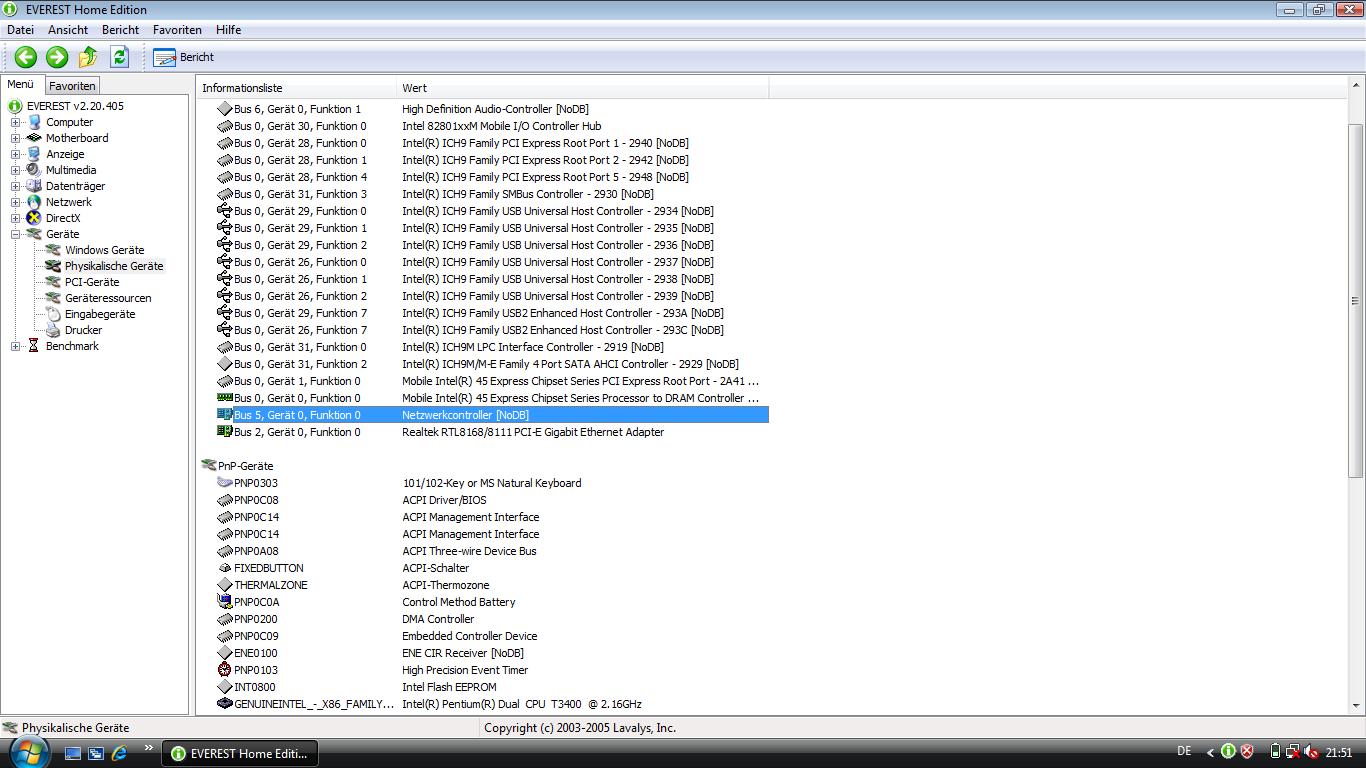Expand the Anzeige tree node
Screen dimensions: 1366x768
[x=15, y=154]
